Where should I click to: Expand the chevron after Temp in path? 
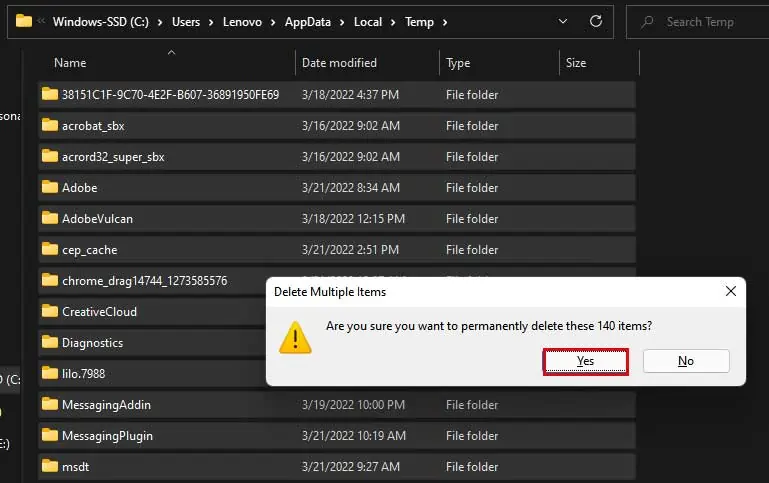(x=443, y=21)
